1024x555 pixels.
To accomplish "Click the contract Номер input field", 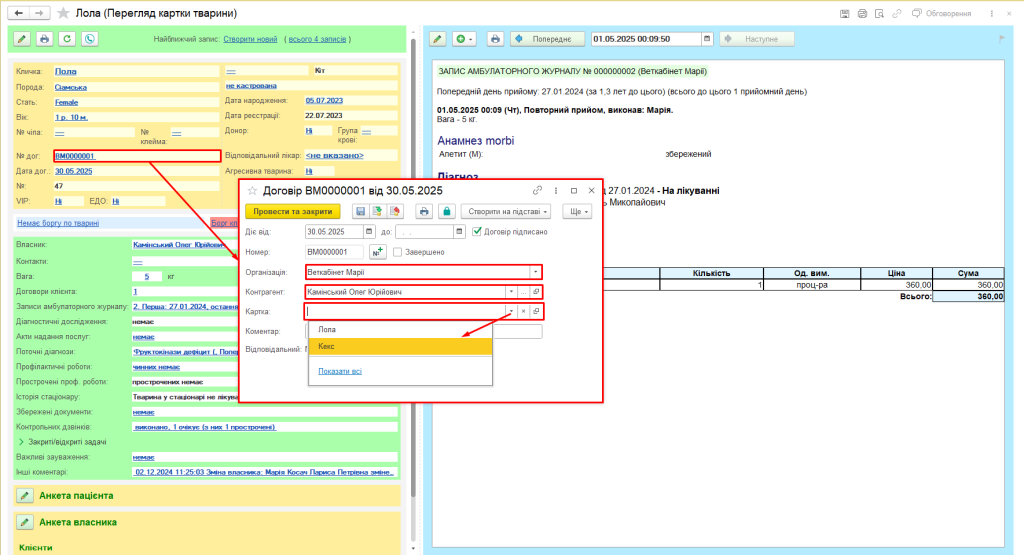I will 334,252.
